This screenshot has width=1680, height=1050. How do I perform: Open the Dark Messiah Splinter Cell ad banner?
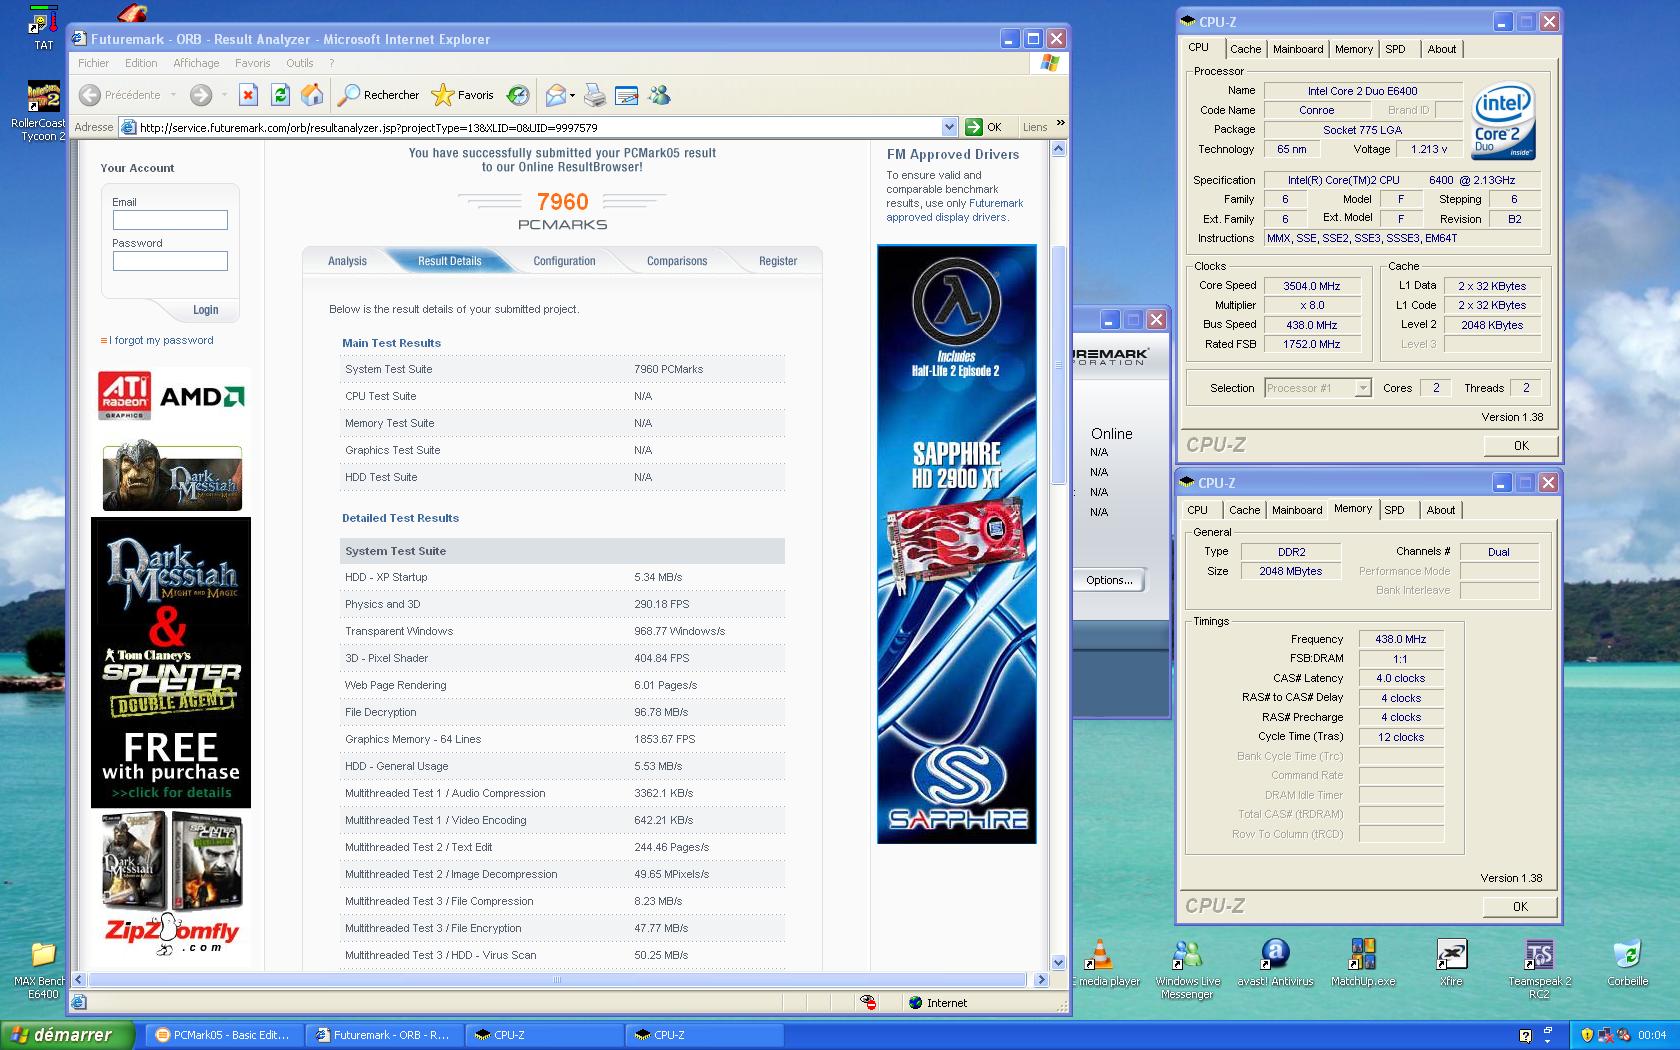pos(171,662)
